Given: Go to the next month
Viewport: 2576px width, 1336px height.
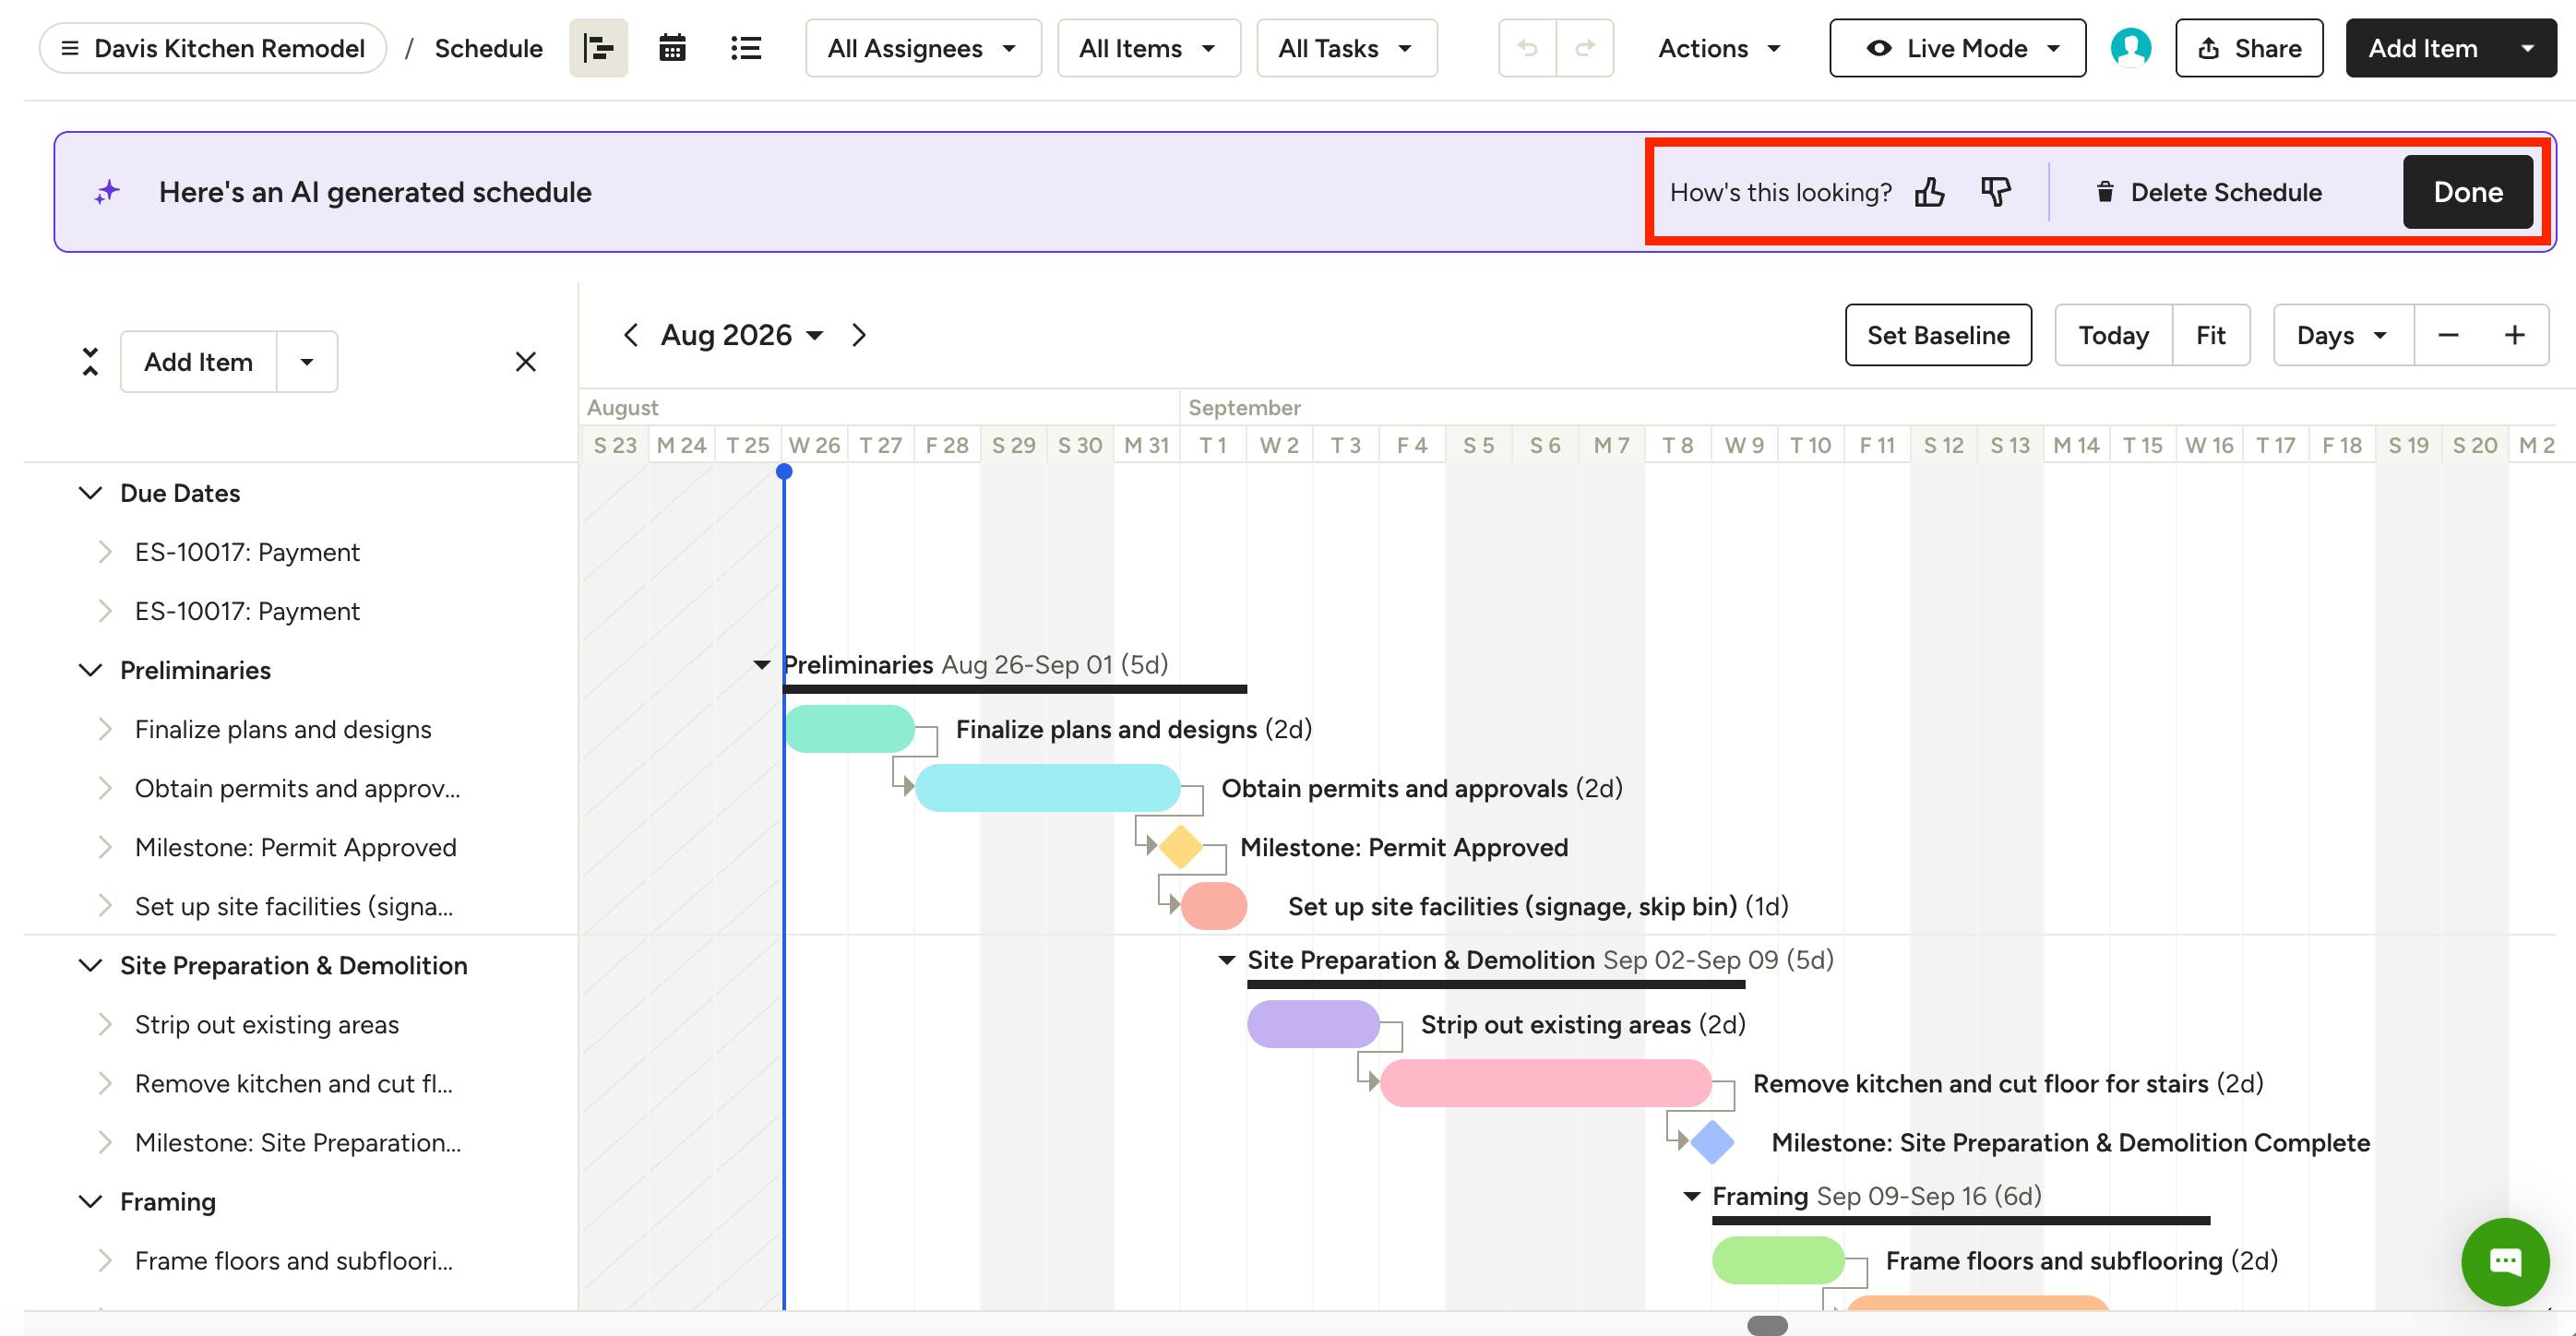Looking at the screenshot, I should [x=858, y=335].
